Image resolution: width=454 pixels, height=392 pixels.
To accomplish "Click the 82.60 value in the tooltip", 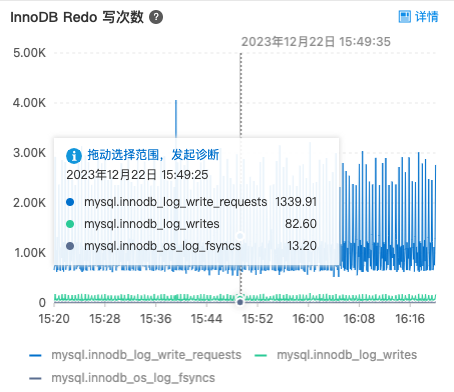I will [x=301, y=224].
